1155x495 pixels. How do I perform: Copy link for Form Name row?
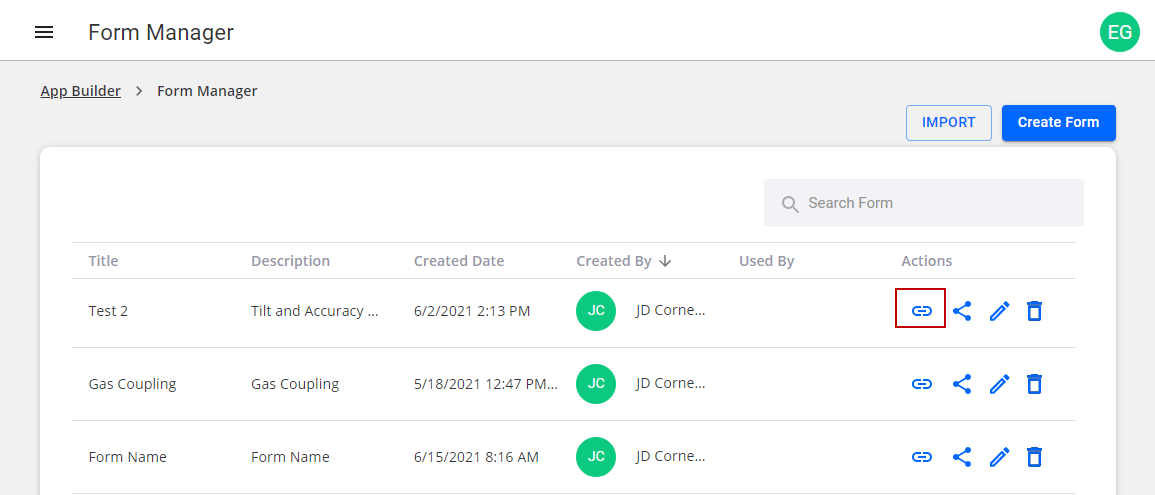coord(921,457)
